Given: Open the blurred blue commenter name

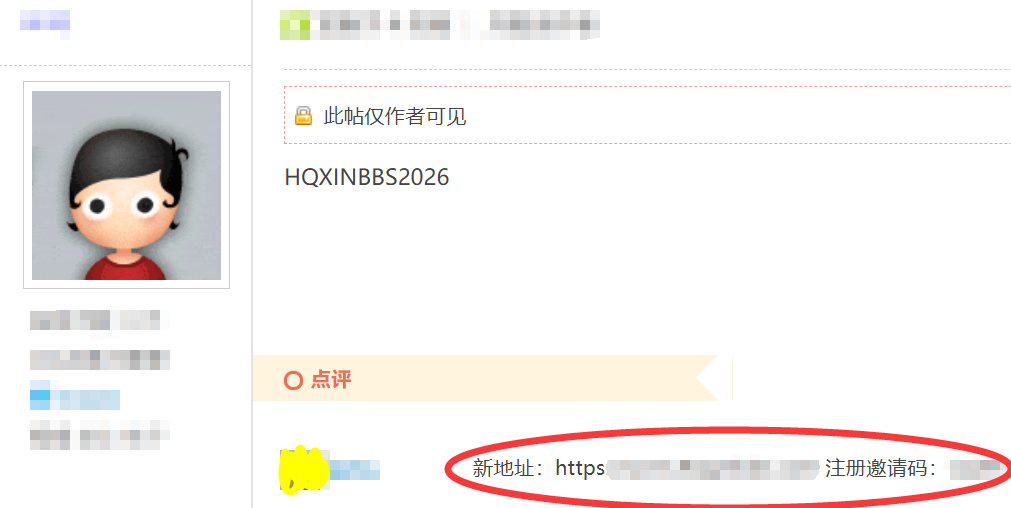Looking at the screenshot, I should 355,470.
